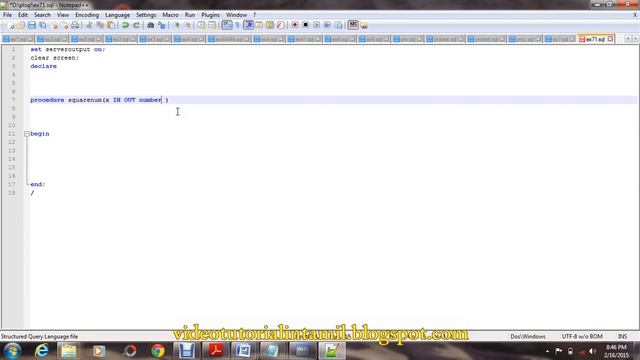Click the ABC spell-check toolbar icon
The height and width of the screenshot is (360, 640).
(x=353, y=25)
